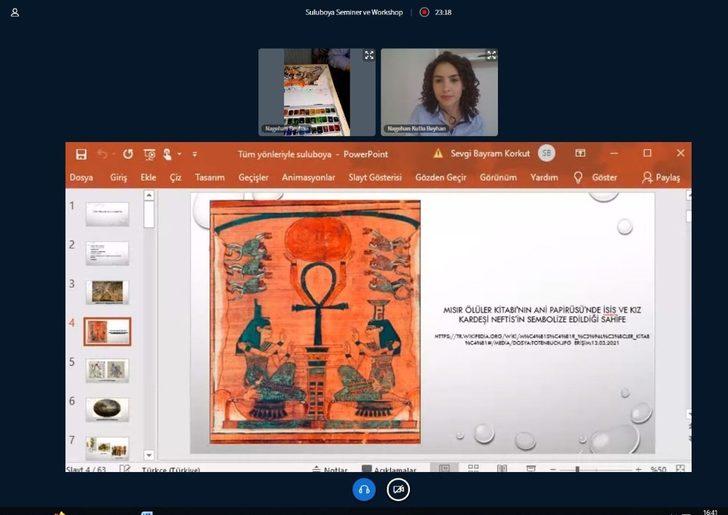728x515 pixels.
Task: Open the Customize Quick Access Toolbar dropdown
Action: [x=195, y=154]
